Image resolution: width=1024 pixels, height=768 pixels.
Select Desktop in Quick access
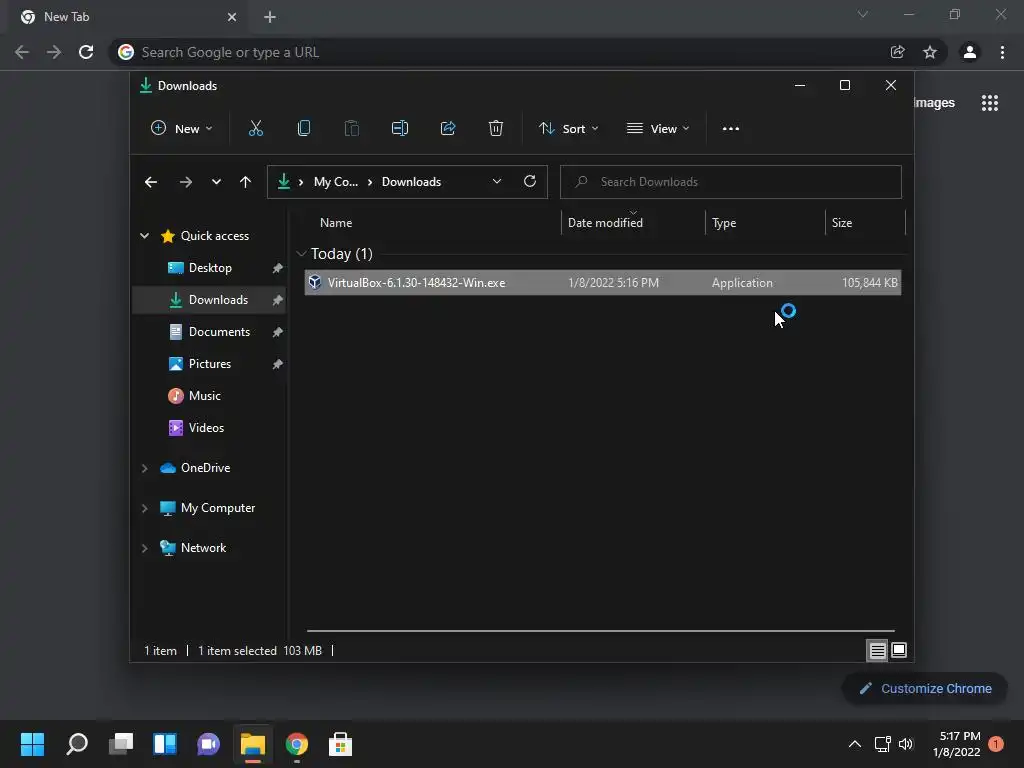209,268
